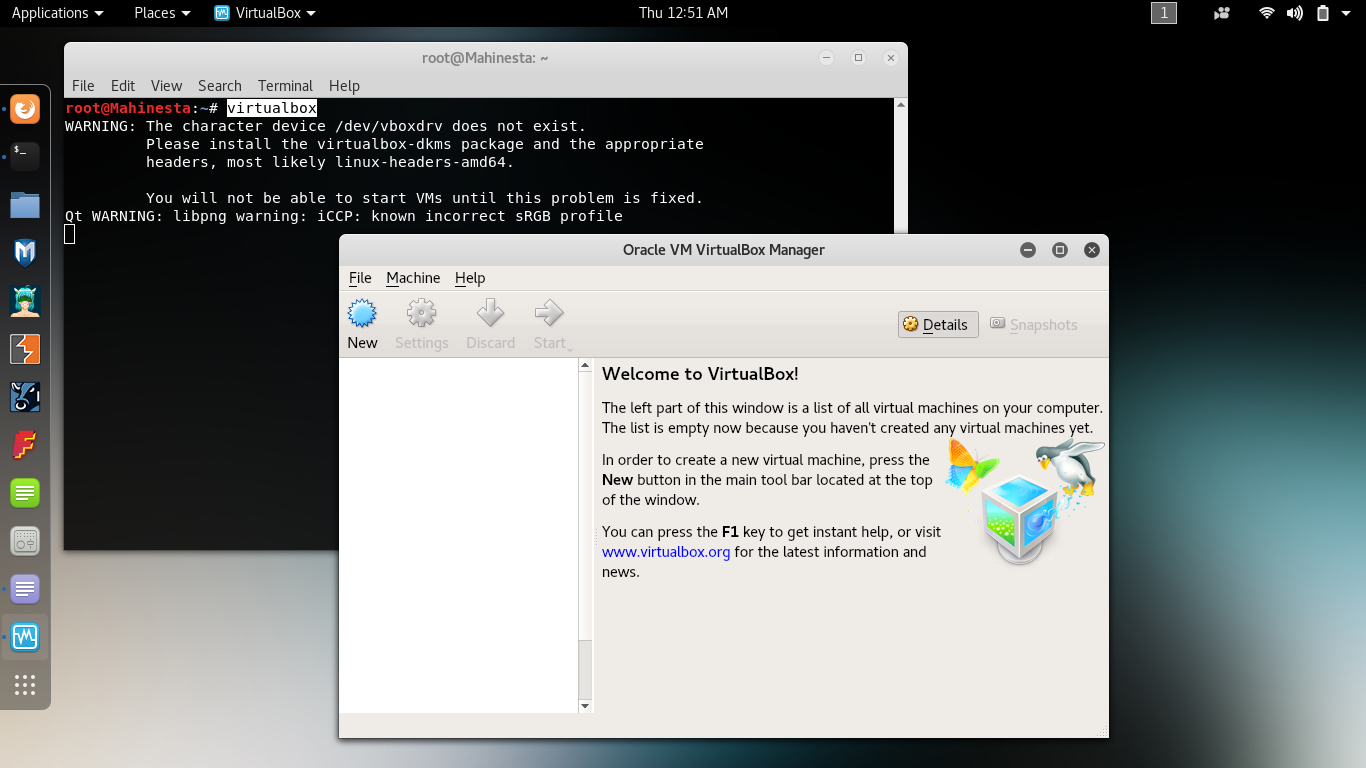This screenshot has height=768, width=1366.
Task: Open the terminal window's Help menu
Action: tap(344, 86)
